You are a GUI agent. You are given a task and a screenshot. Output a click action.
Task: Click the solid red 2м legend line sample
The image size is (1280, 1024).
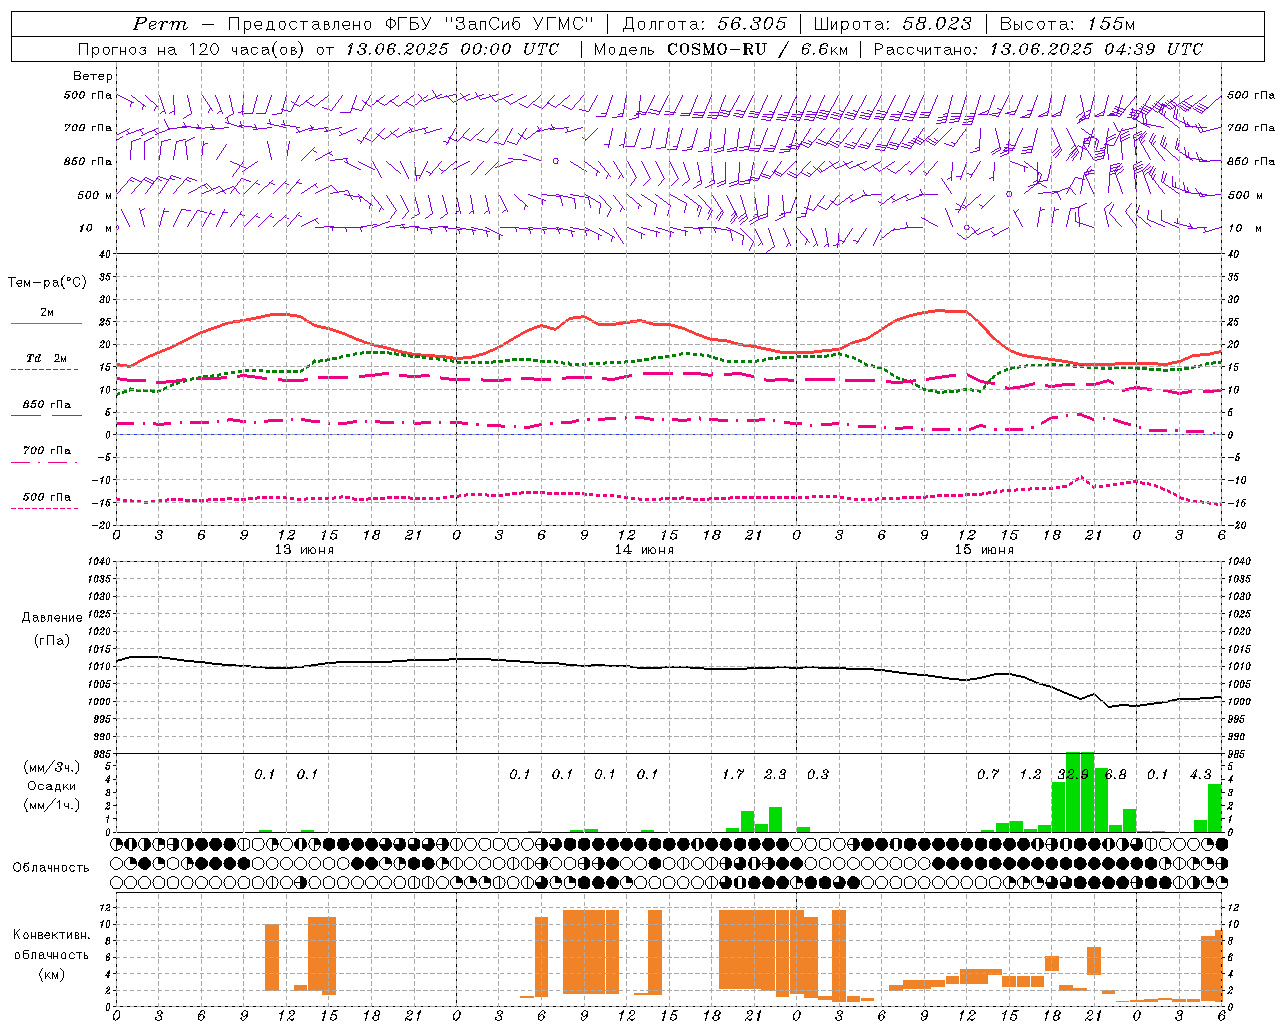coord(46,323)
